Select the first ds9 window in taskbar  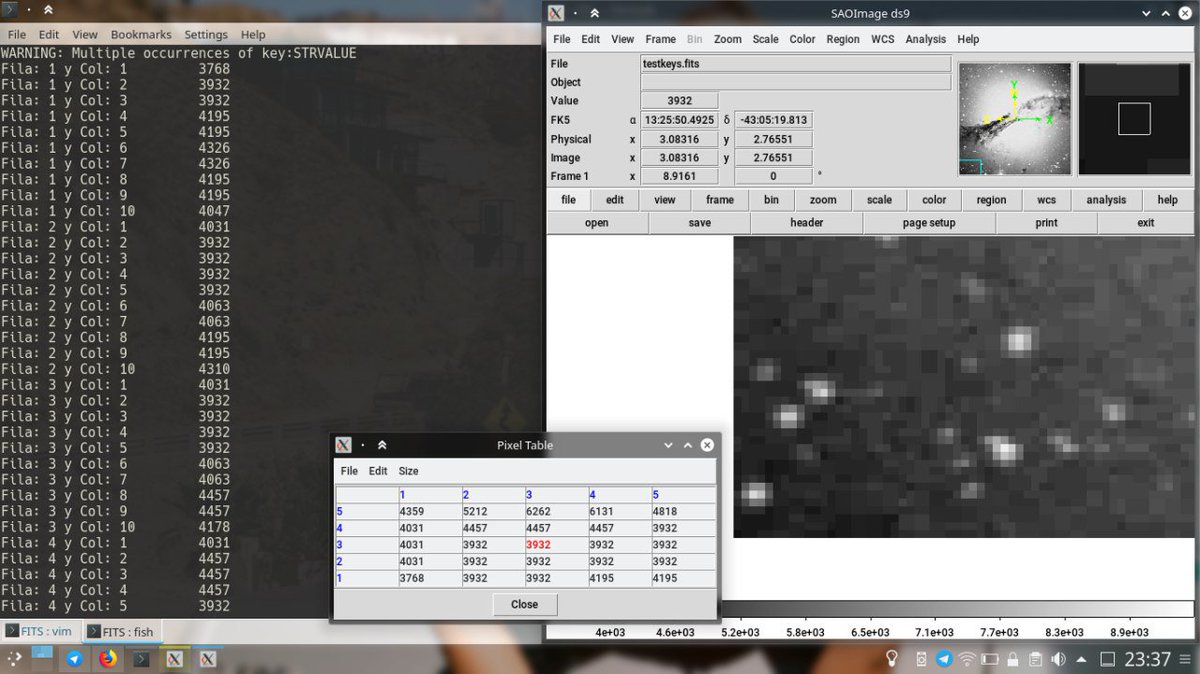[175, 659]
